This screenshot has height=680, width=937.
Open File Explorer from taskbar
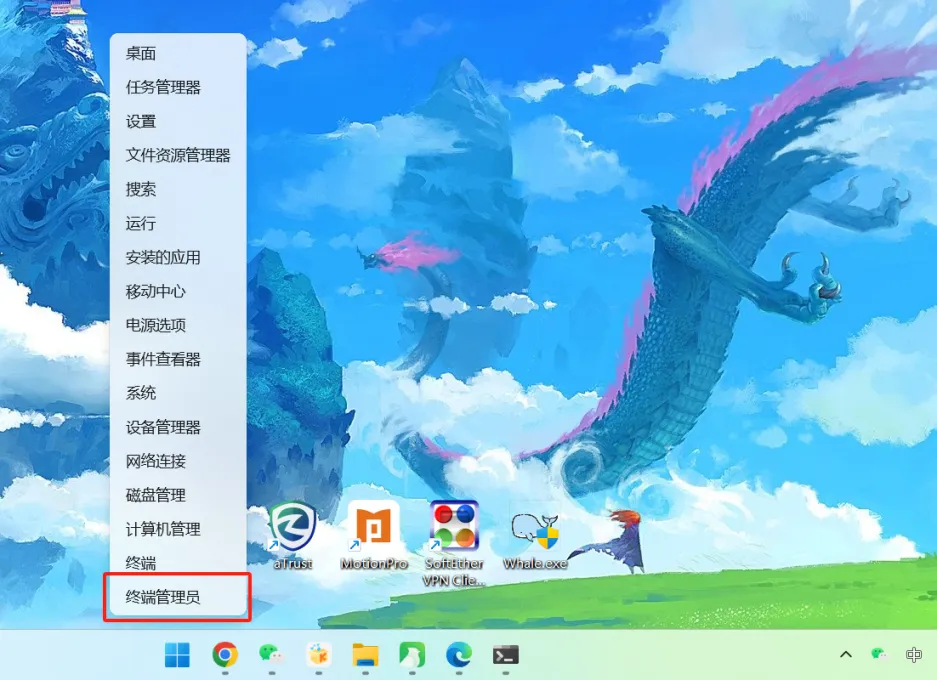click(x=365, y=655)
